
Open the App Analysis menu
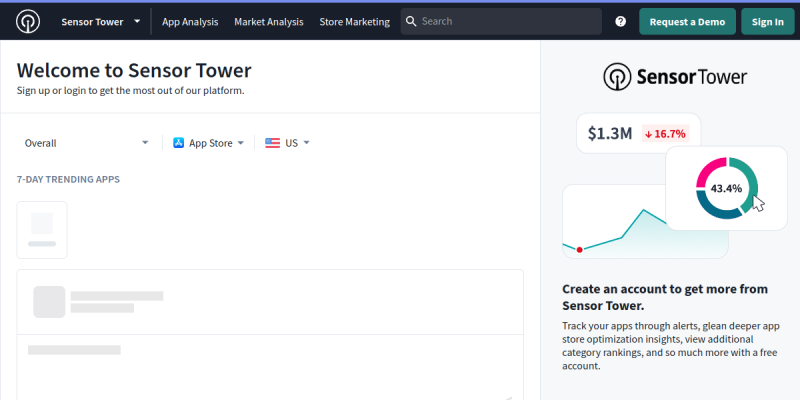click(190, 22)
